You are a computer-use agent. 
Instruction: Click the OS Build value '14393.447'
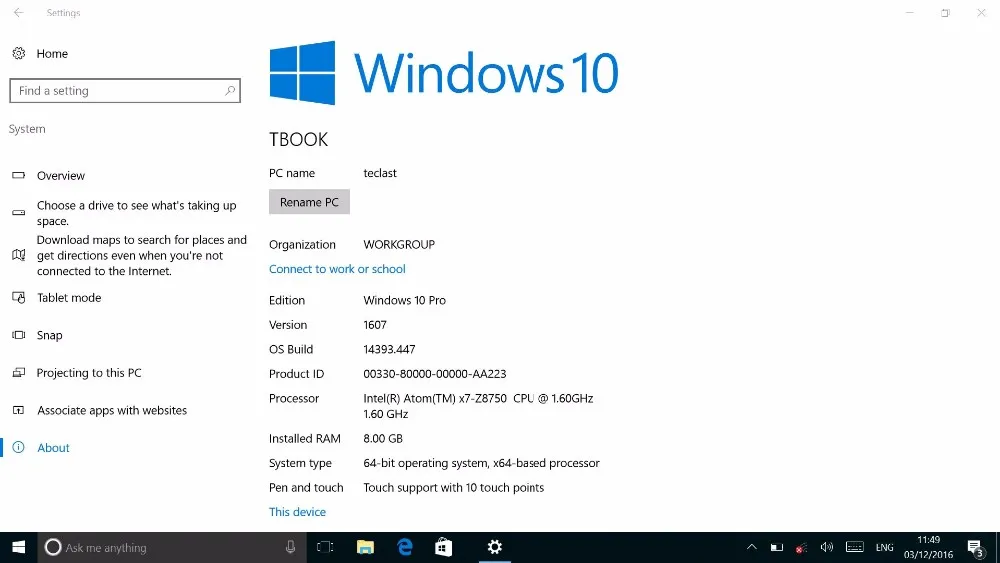coord(389,349)
